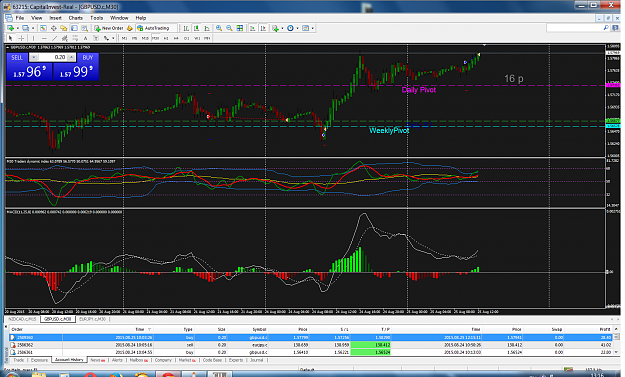Switch to the EURJPY chart tab
This screenshot has width=625, height=377.
pos(92,319)
